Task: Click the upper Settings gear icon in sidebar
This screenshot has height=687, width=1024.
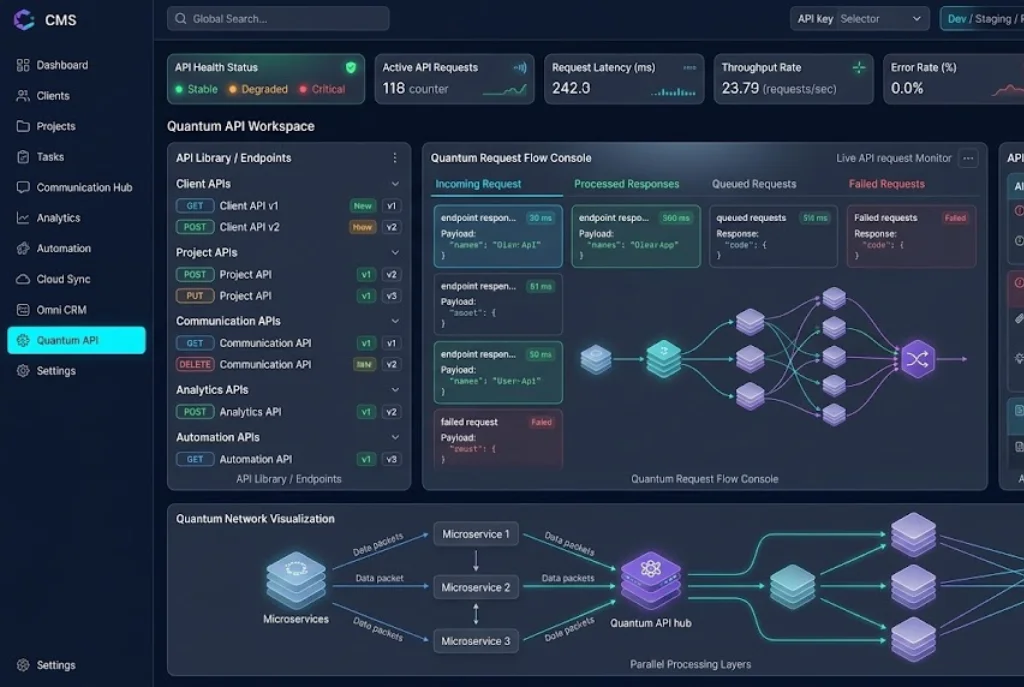Action: pyautogui.click(x=23, y=371)
